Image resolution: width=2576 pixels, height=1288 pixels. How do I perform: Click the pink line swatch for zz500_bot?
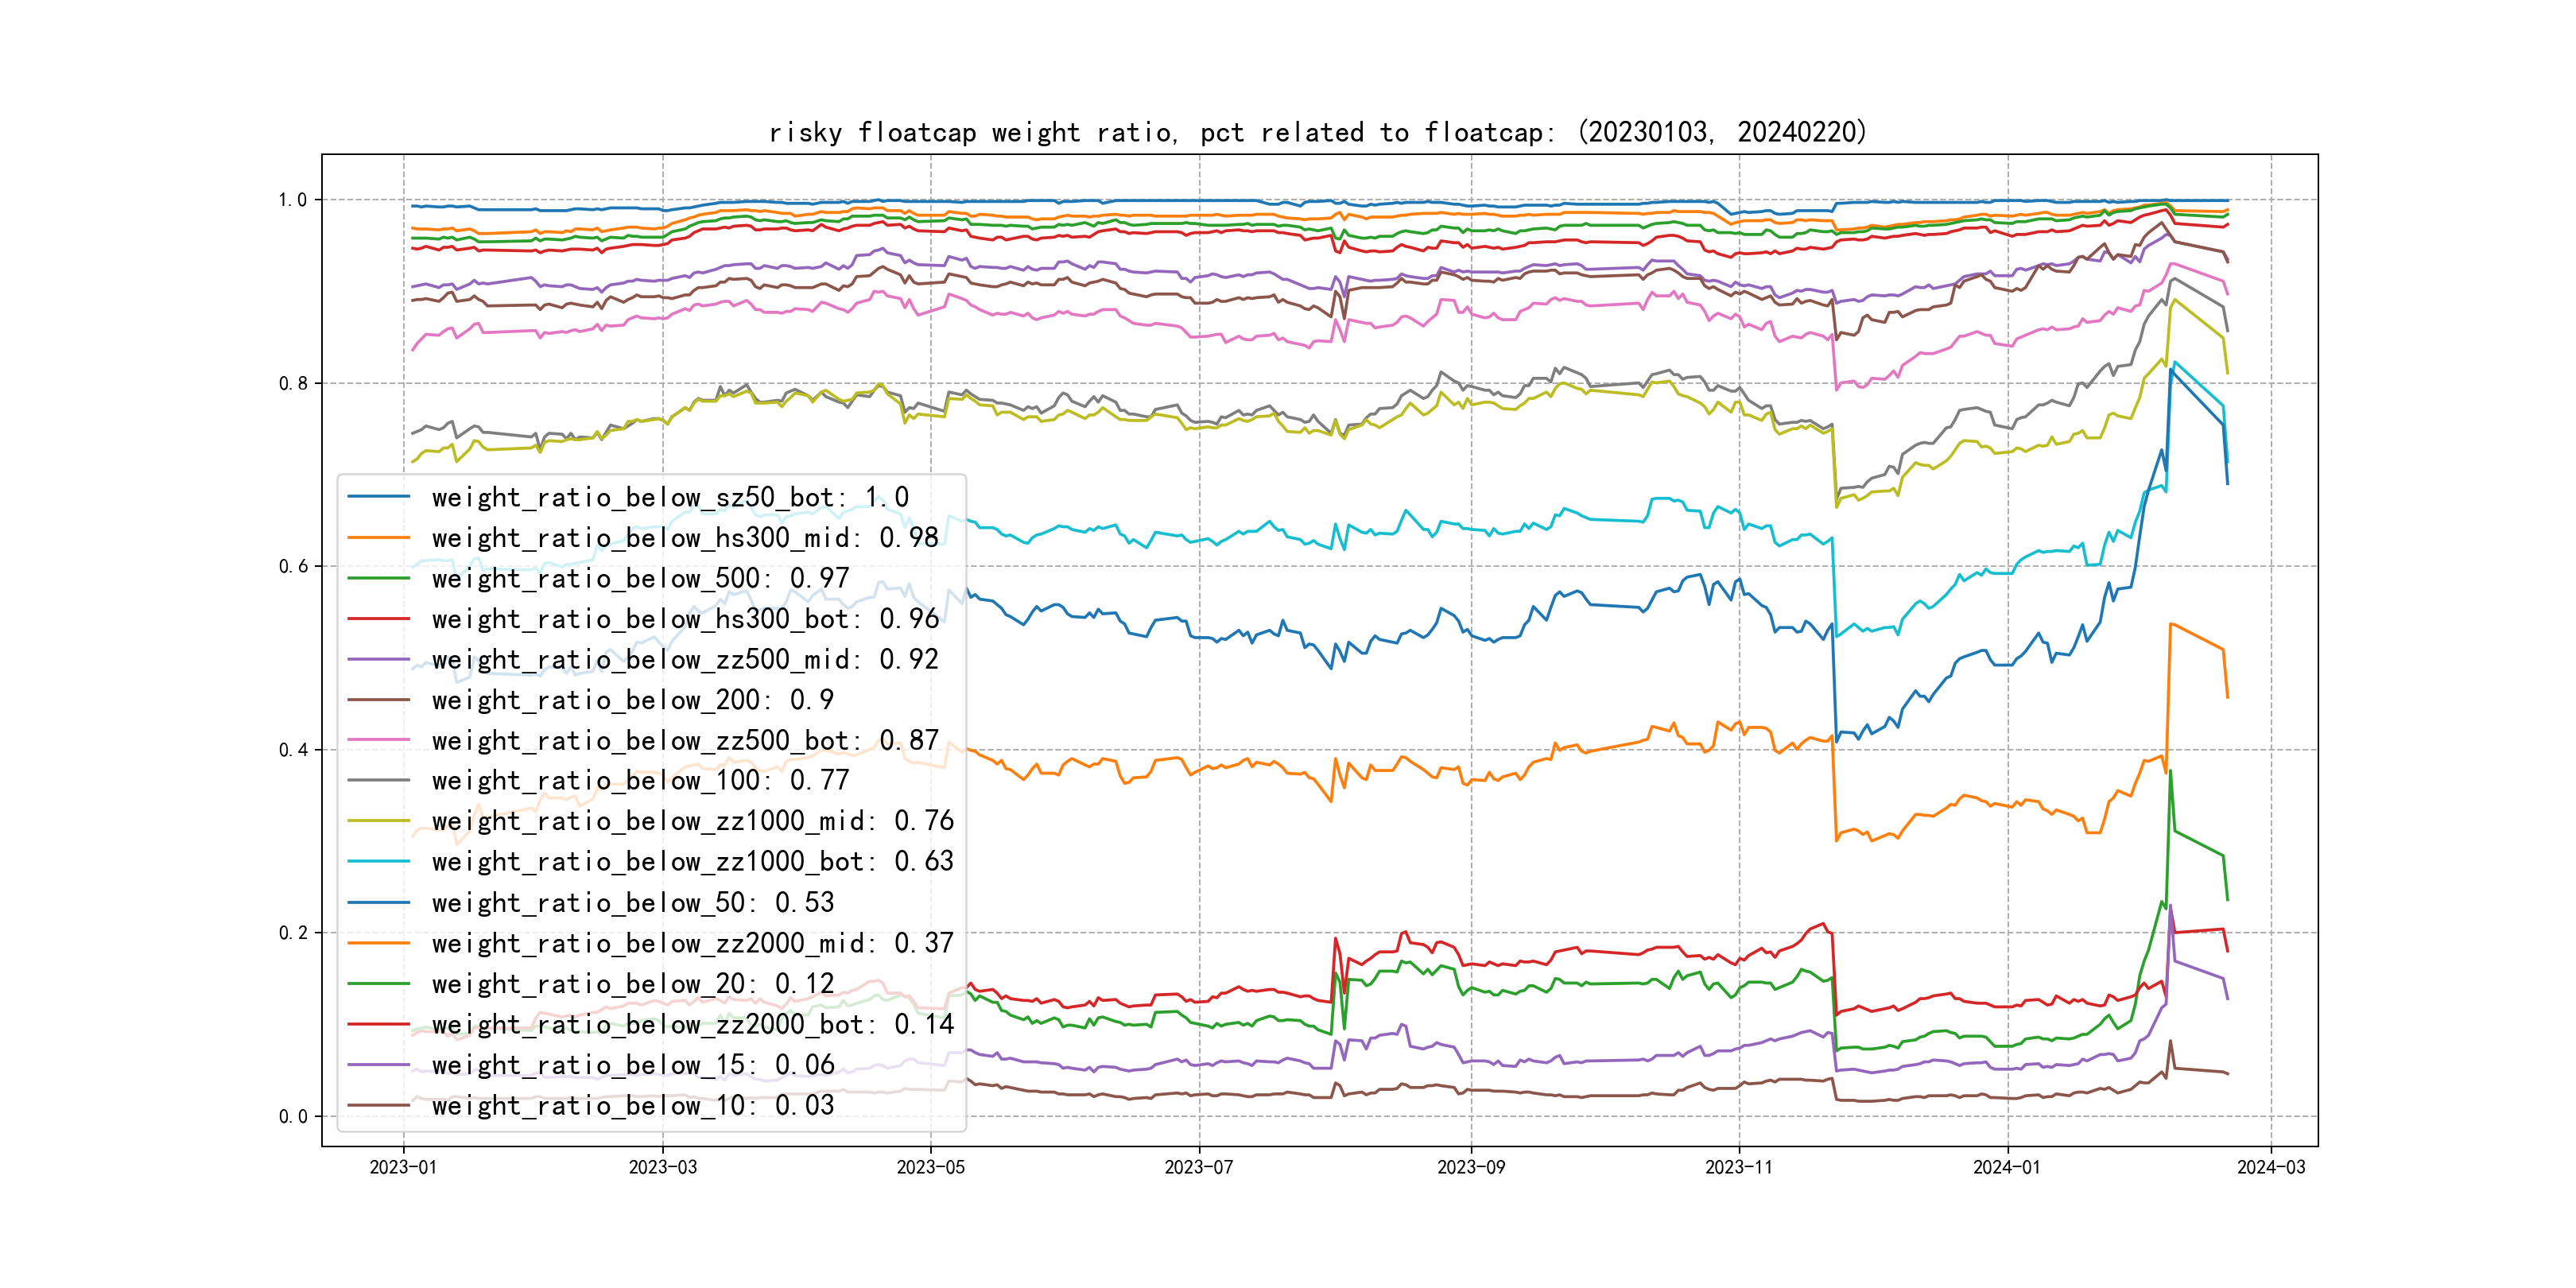pos(378,741)
